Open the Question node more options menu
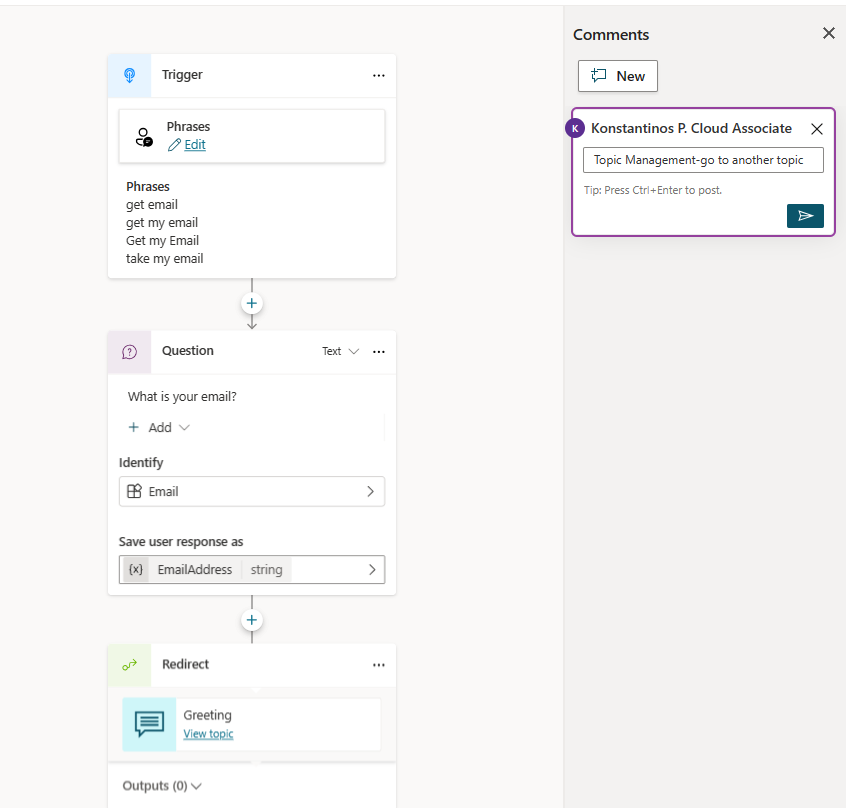This screenshot has width=846, height=808. coord(378,352)
